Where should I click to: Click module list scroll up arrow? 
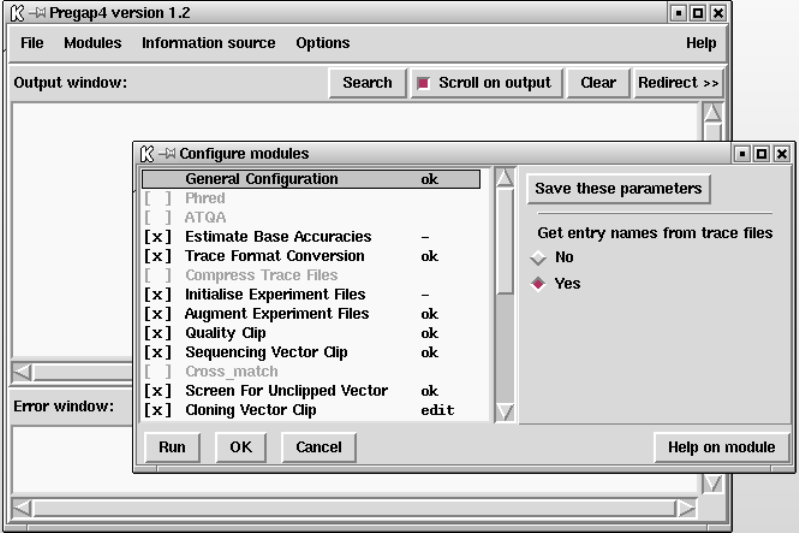pos(505,178)
